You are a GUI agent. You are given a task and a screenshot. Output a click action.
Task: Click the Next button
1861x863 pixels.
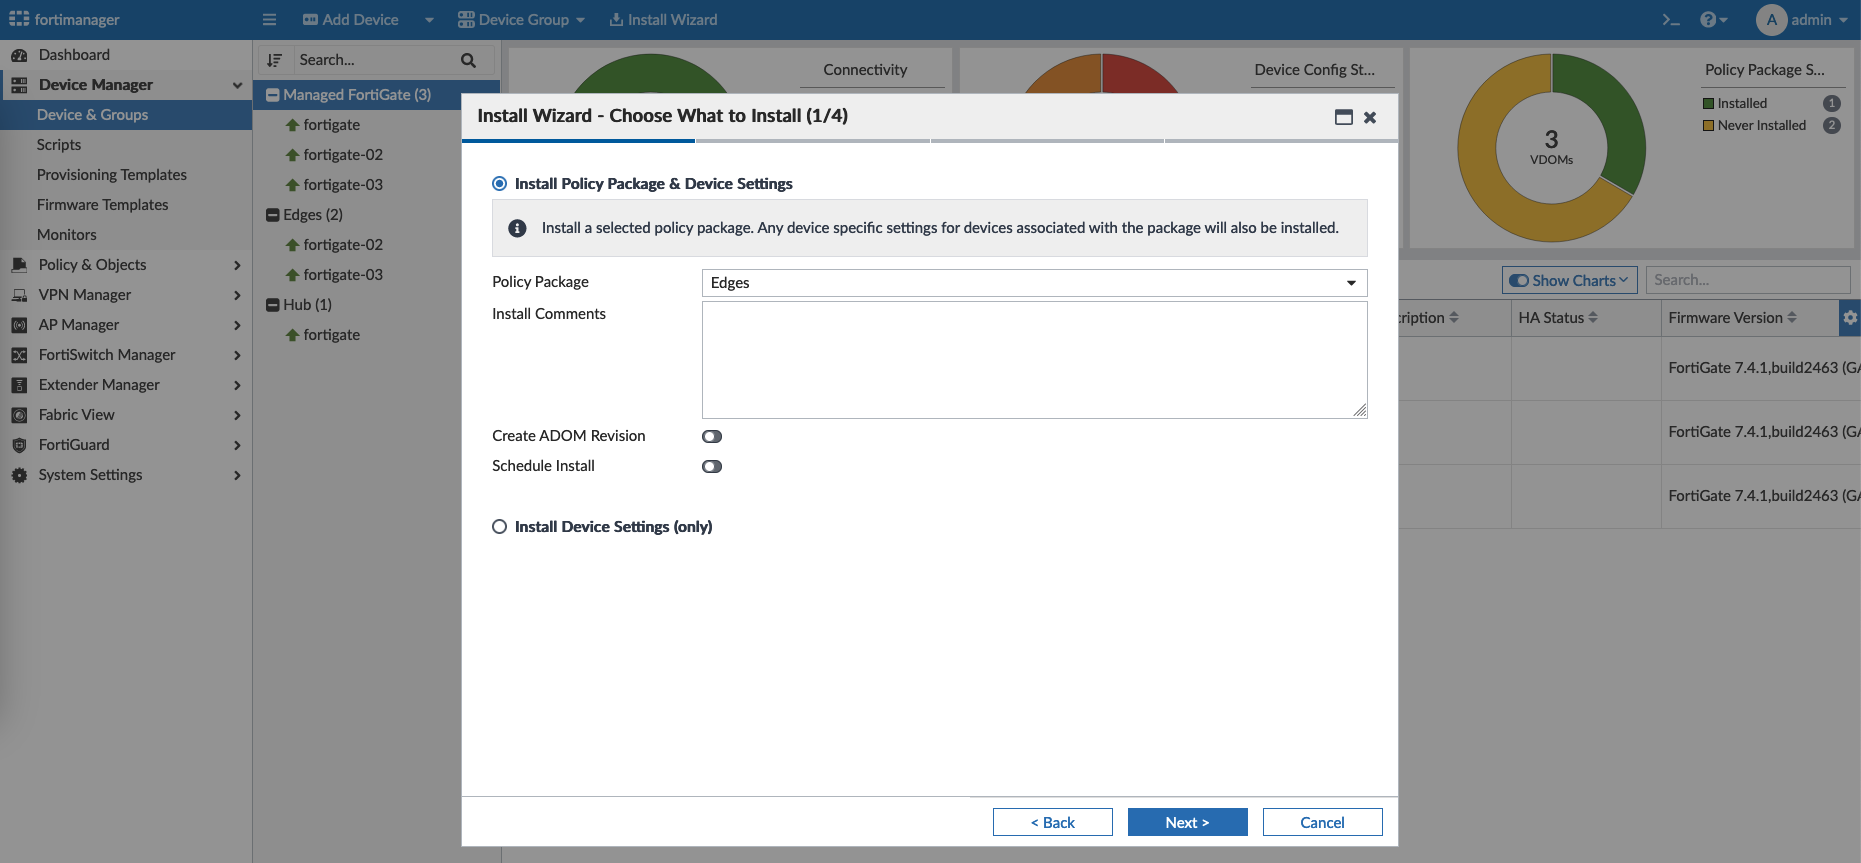click(1187, 822)
